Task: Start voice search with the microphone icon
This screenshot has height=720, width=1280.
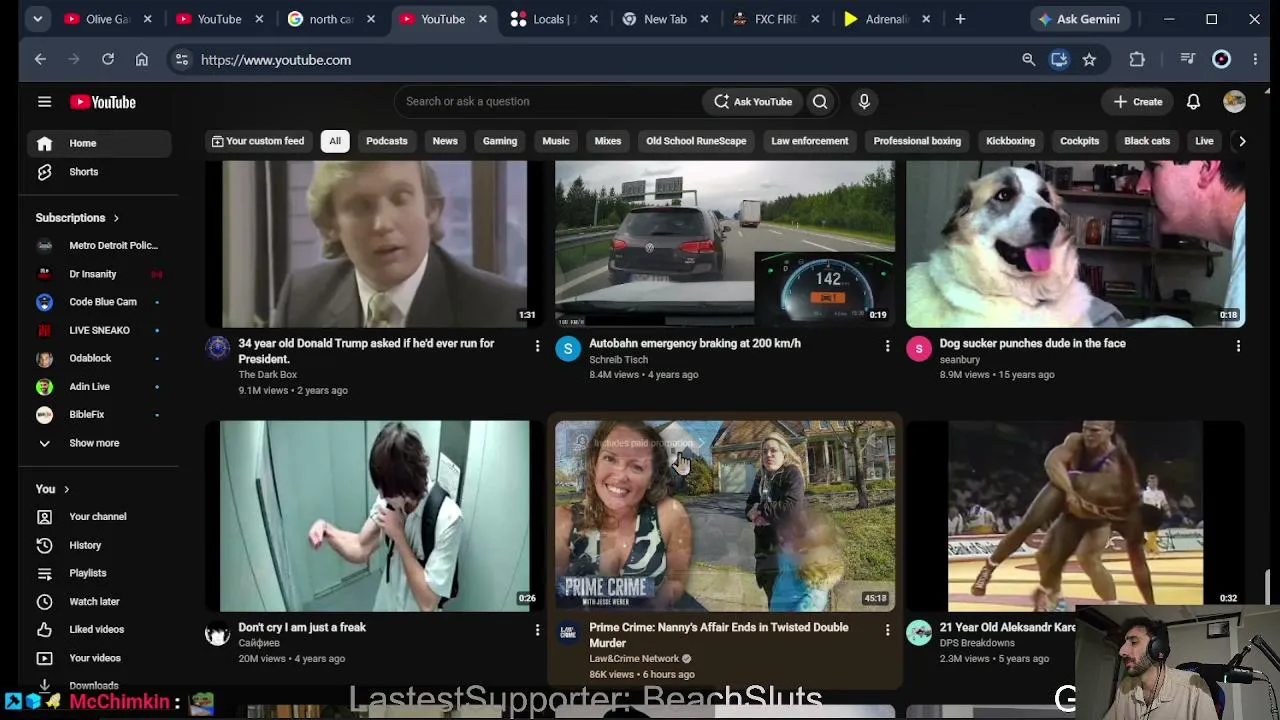Action: point(864,101)
